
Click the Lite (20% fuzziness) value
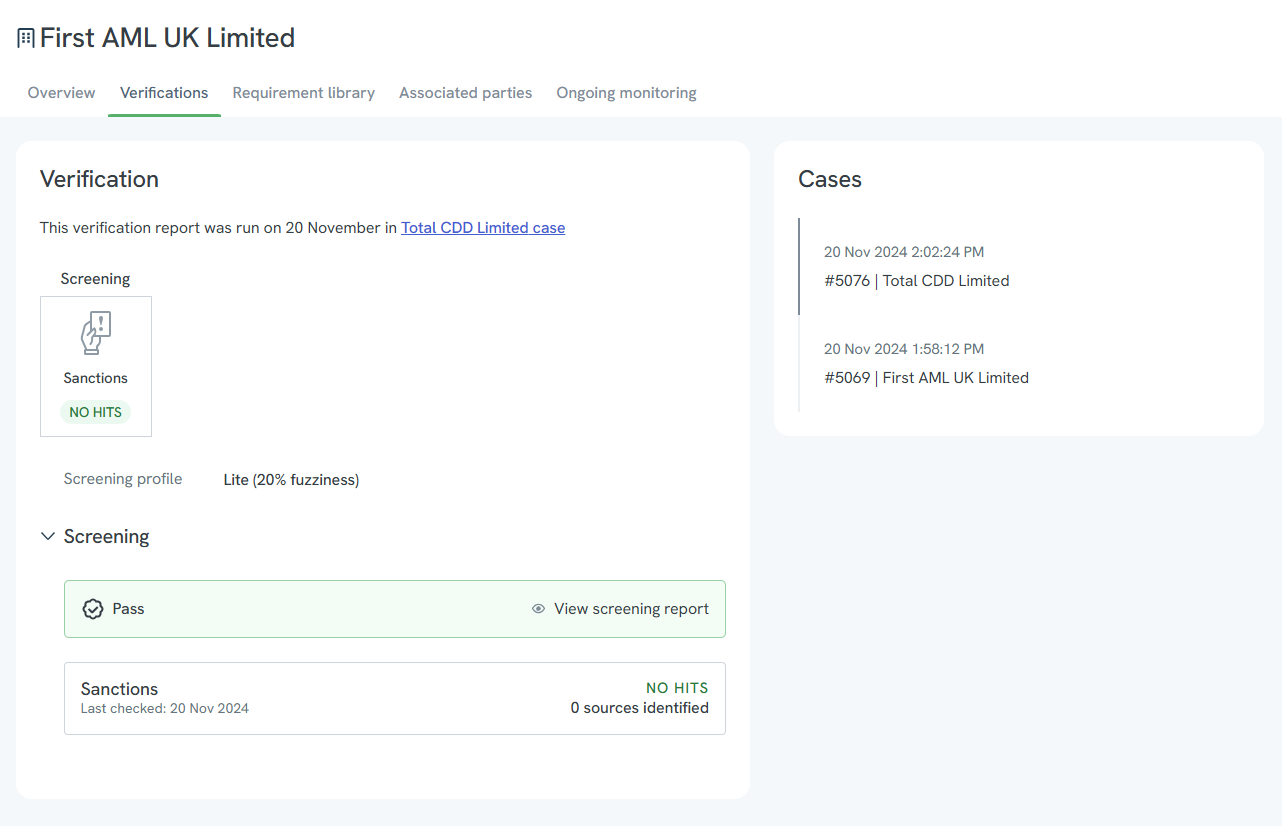tap(291, 480)
